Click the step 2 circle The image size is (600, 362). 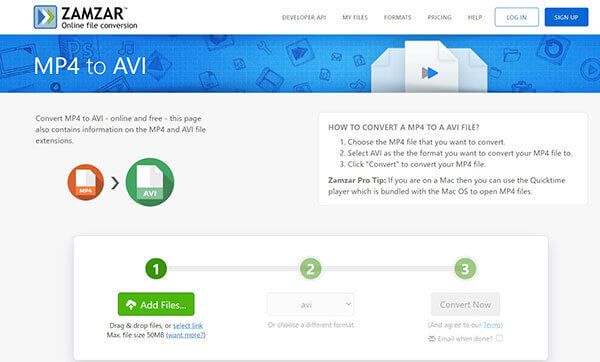coord(311,269)
